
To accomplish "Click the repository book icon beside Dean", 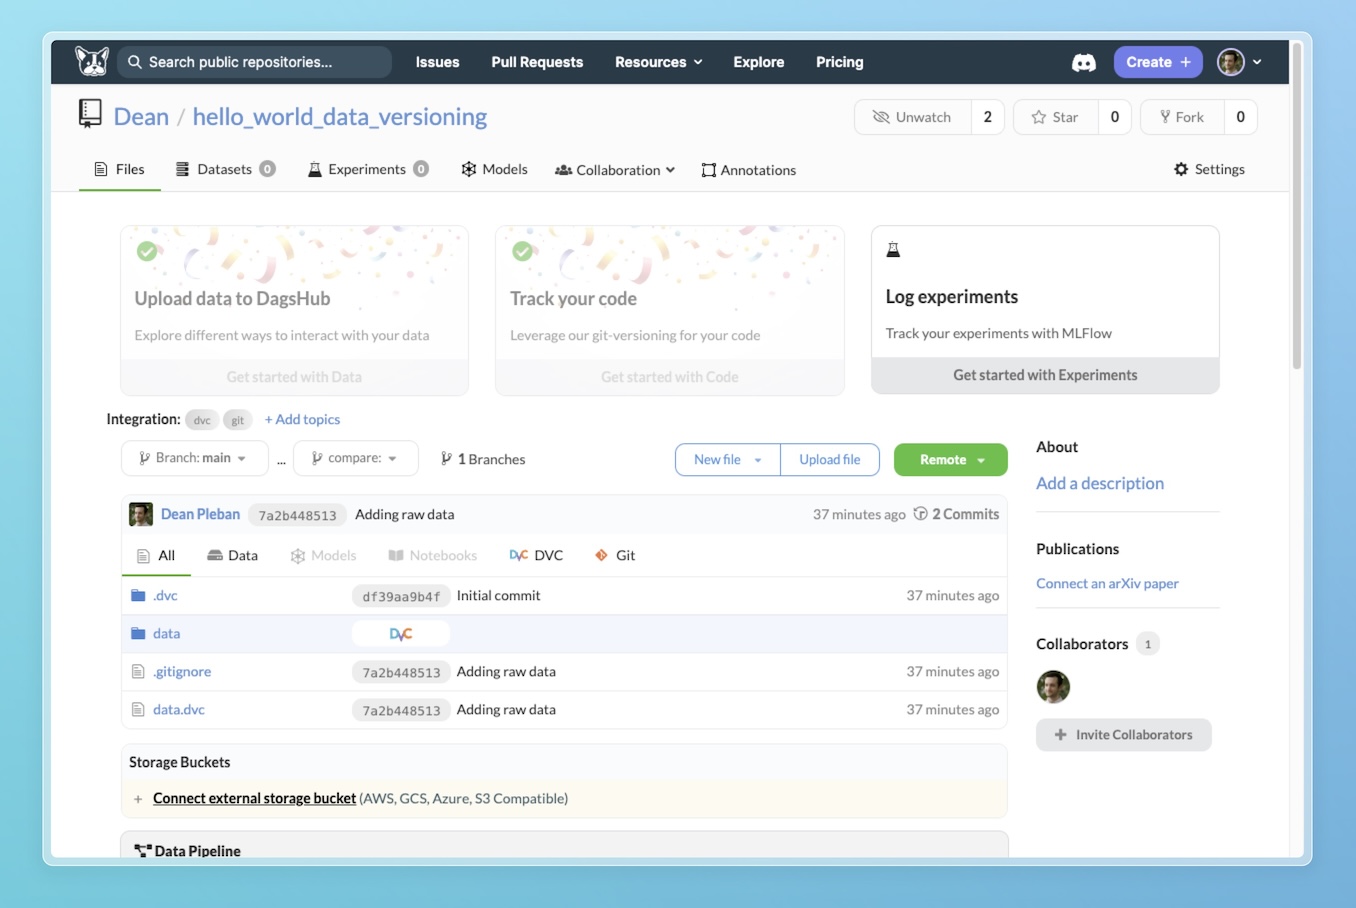I will coord(90,114).
